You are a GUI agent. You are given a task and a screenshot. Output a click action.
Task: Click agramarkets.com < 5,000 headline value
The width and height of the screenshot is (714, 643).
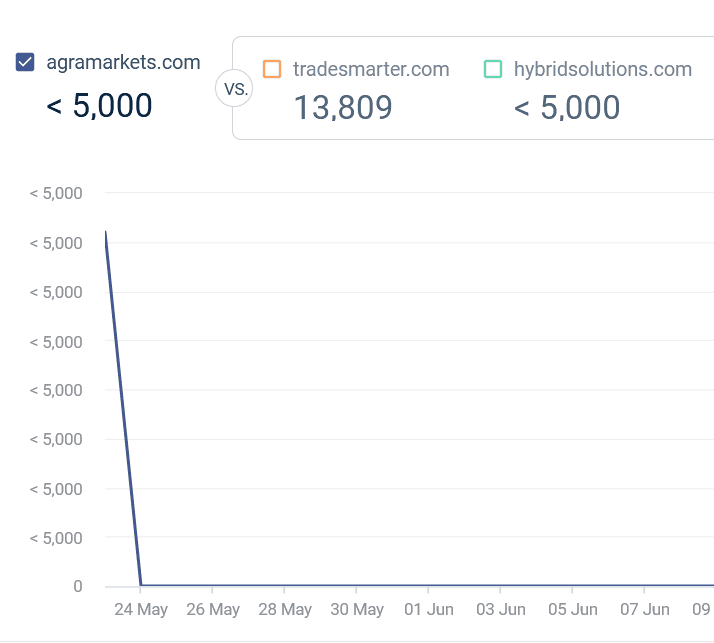click(99, 106)
